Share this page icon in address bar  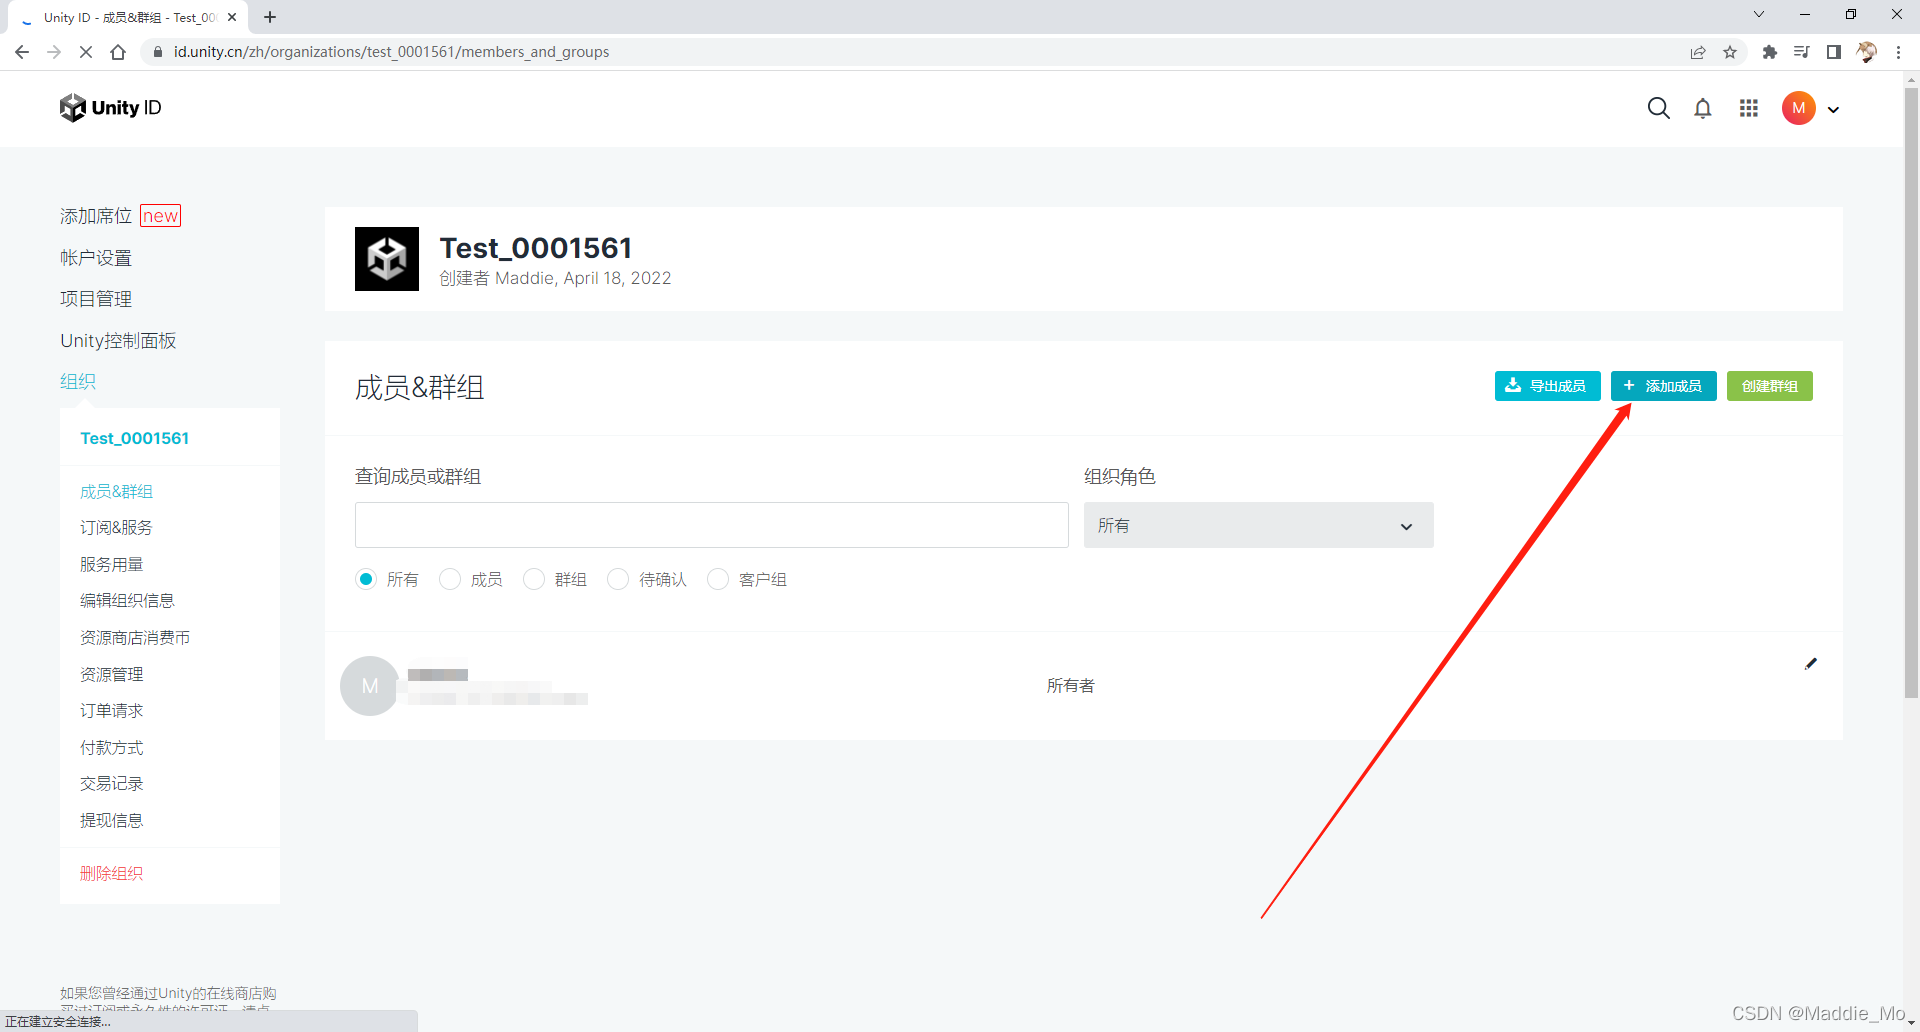[1698, 52]
